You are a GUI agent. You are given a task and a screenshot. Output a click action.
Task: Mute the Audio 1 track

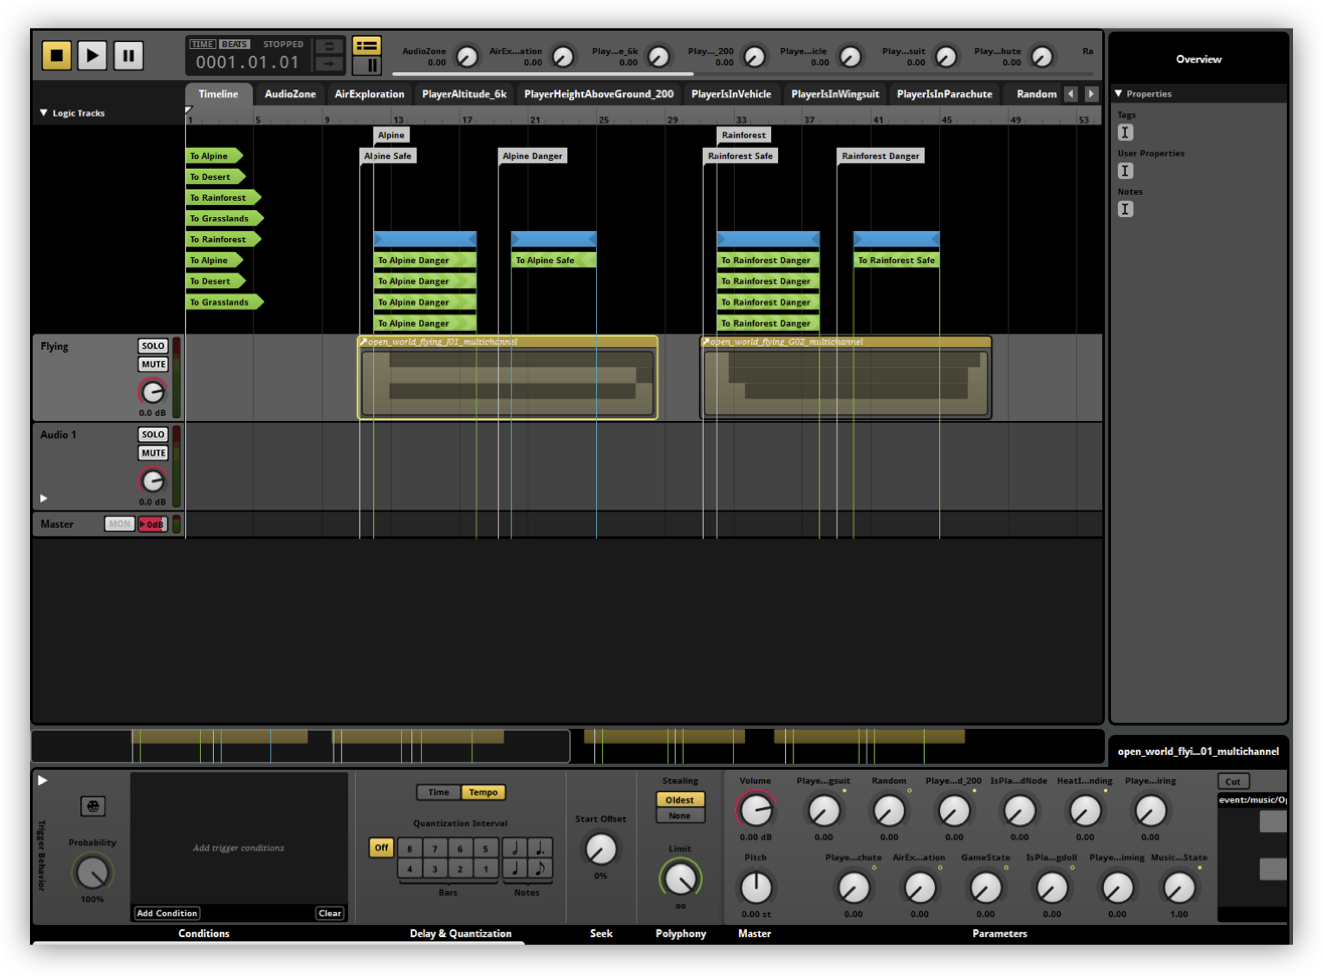pos(152,452)
